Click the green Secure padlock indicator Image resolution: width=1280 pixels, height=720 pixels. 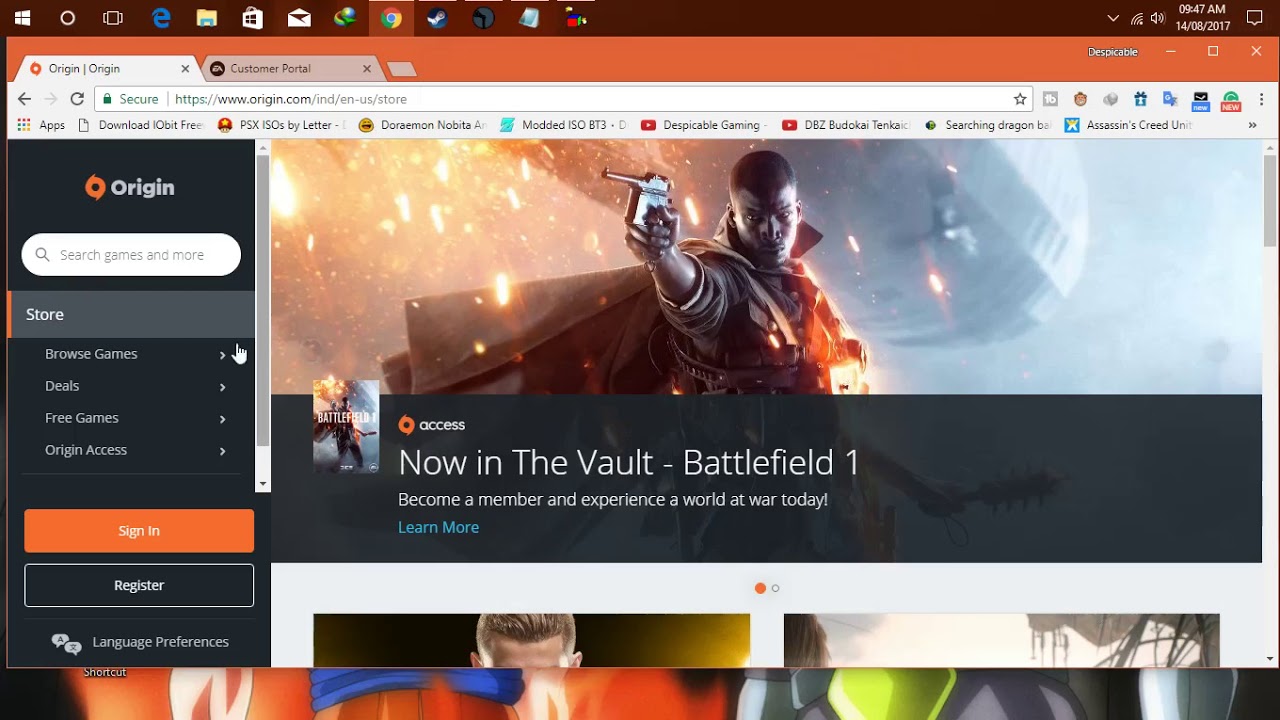click(128, 99)
